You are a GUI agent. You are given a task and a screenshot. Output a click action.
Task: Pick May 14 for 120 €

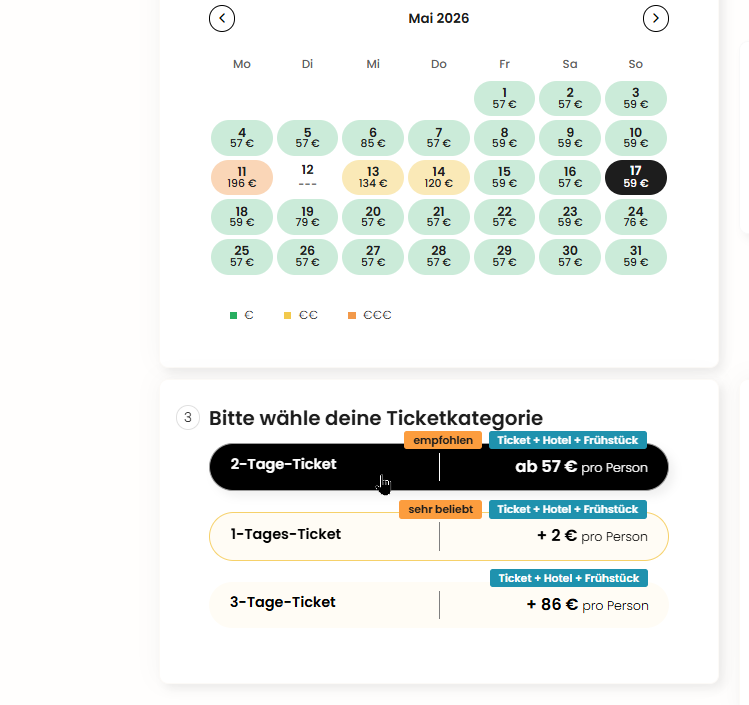click(439, 177)
